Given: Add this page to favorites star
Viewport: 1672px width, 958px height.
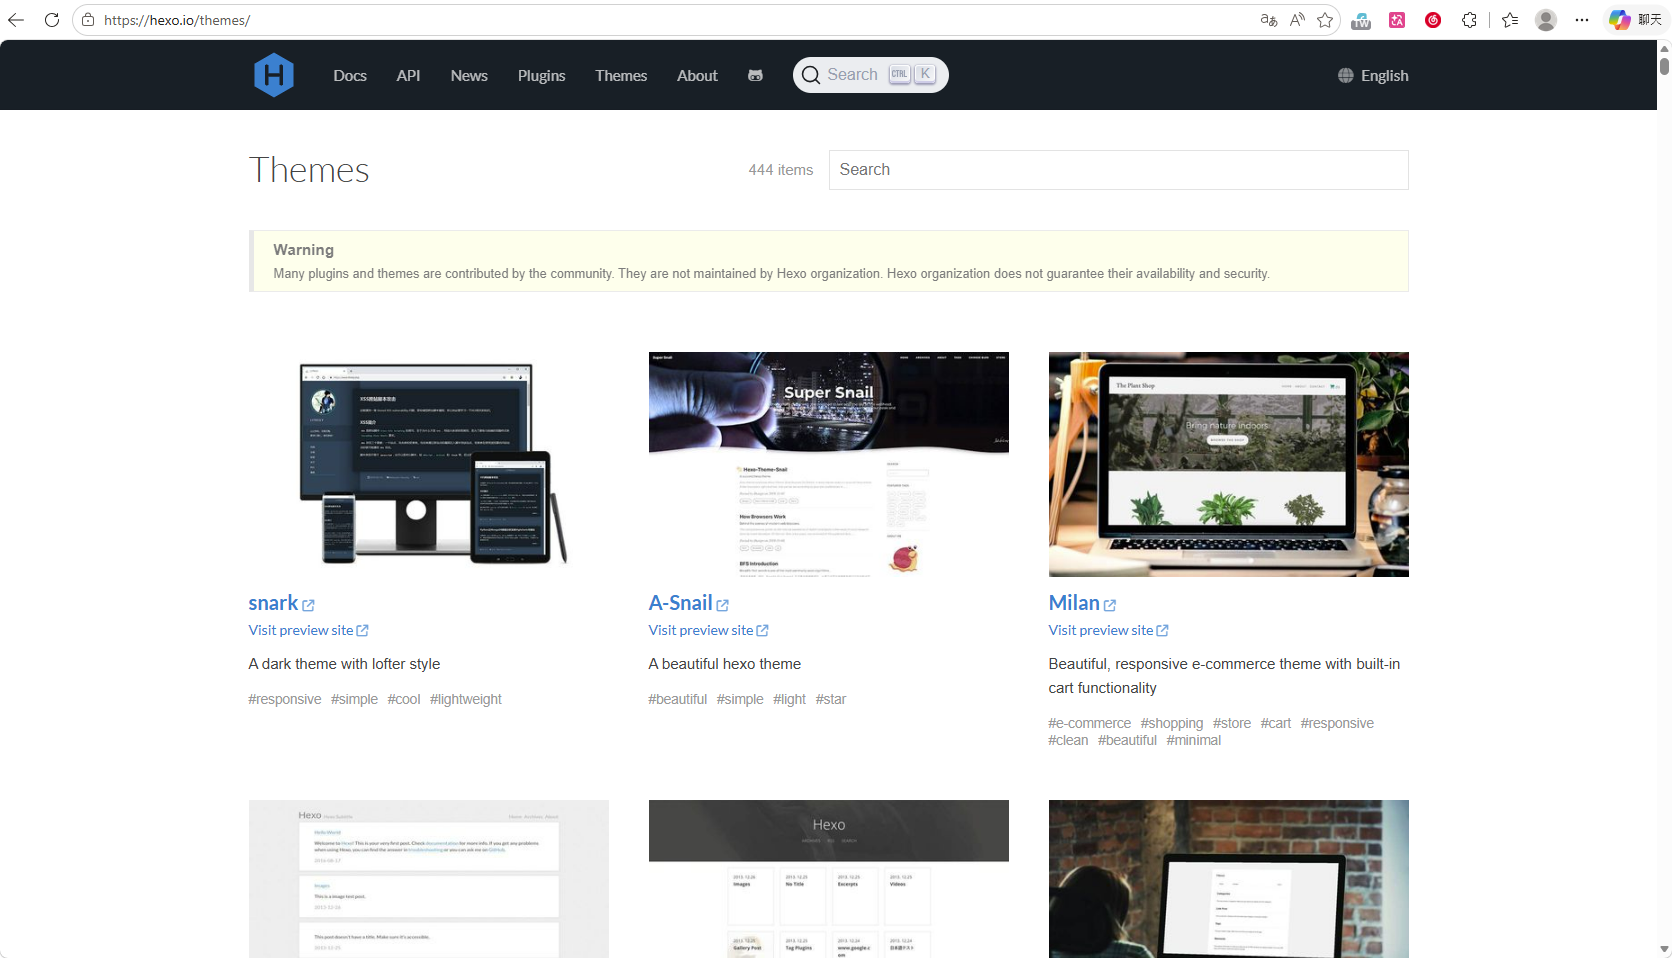Looking at the screenshot, I should point(1325,20).
